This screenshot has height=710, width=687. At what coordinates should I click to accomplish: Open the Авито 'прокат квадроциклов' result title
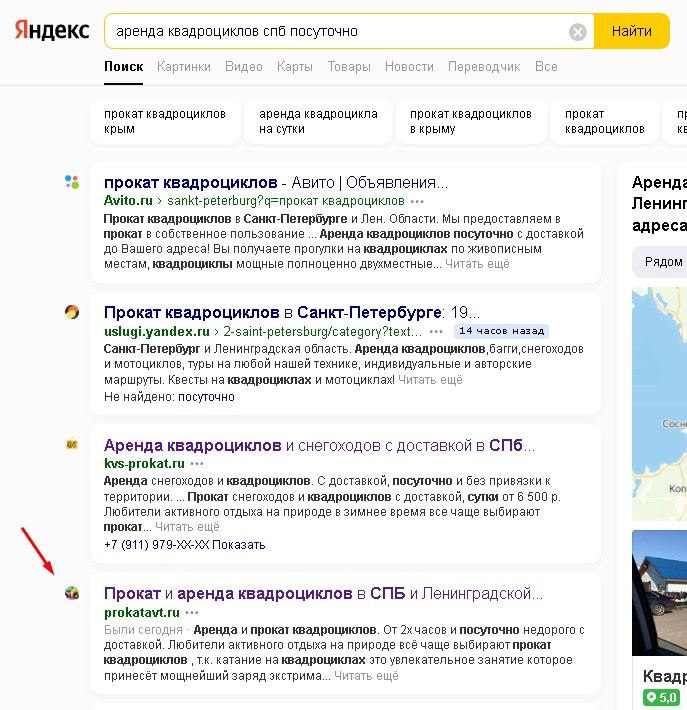click(276, 182)
